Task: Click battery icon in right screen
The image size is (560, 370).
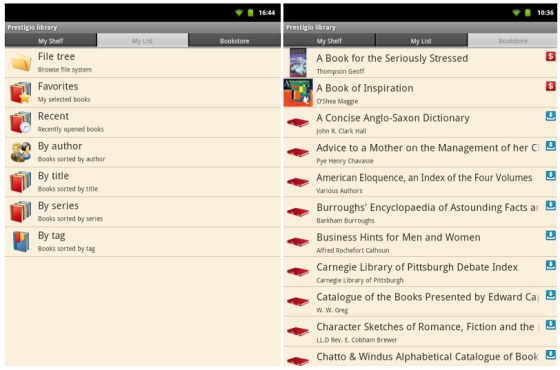Action: [x=528, y=13]
